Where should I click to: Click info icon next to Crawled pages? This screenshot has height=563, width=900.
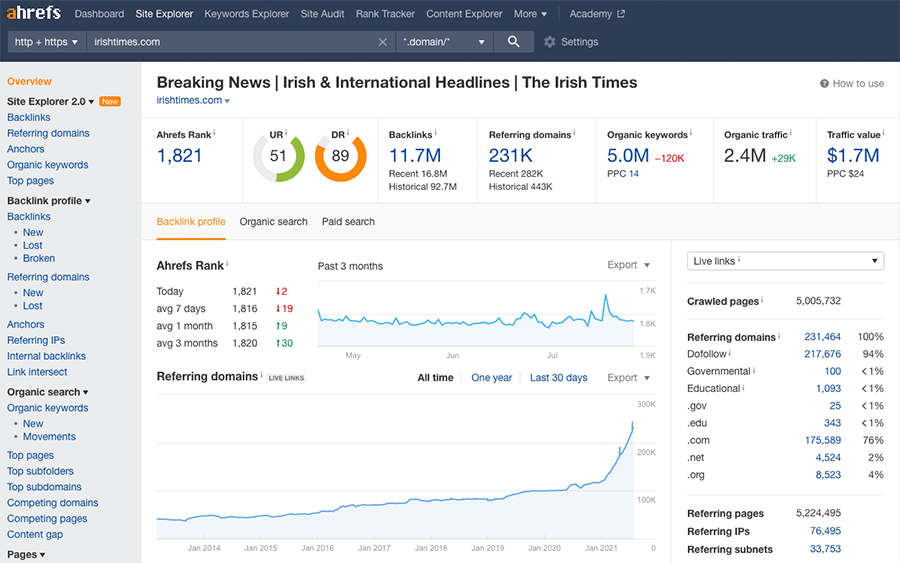click(x=762, y=300)
